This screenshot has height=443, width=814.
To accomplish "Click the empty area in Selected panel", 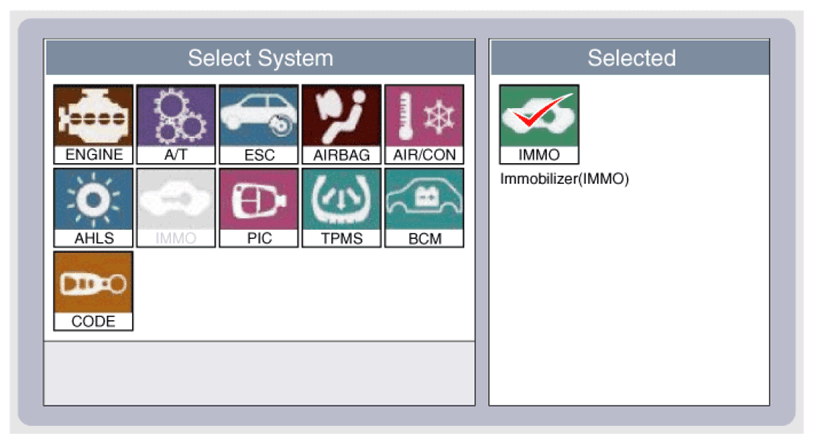I will click(629, 296).
